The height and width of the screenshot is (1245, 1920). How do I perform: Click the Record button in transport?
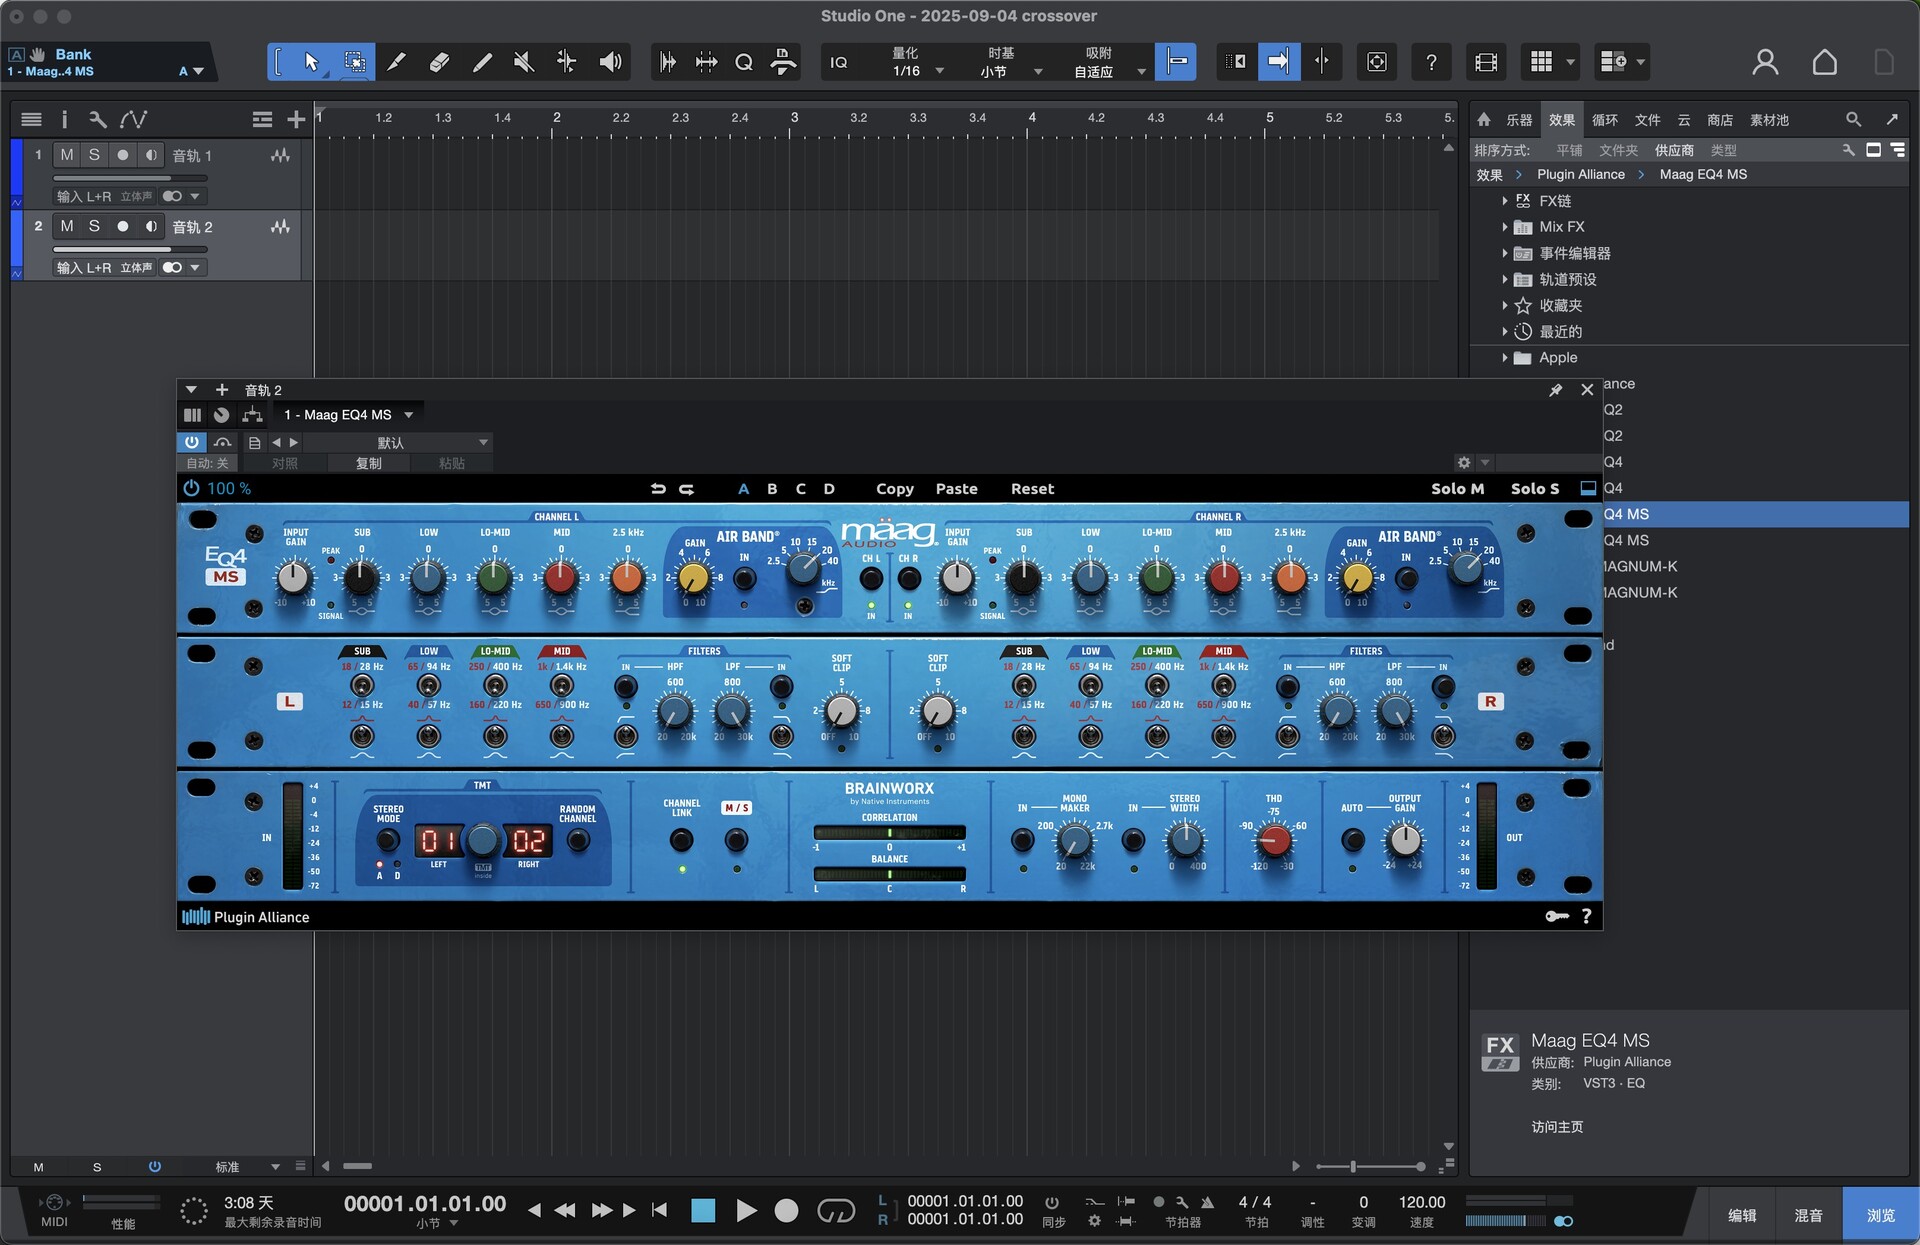[x=787, y=1211]
